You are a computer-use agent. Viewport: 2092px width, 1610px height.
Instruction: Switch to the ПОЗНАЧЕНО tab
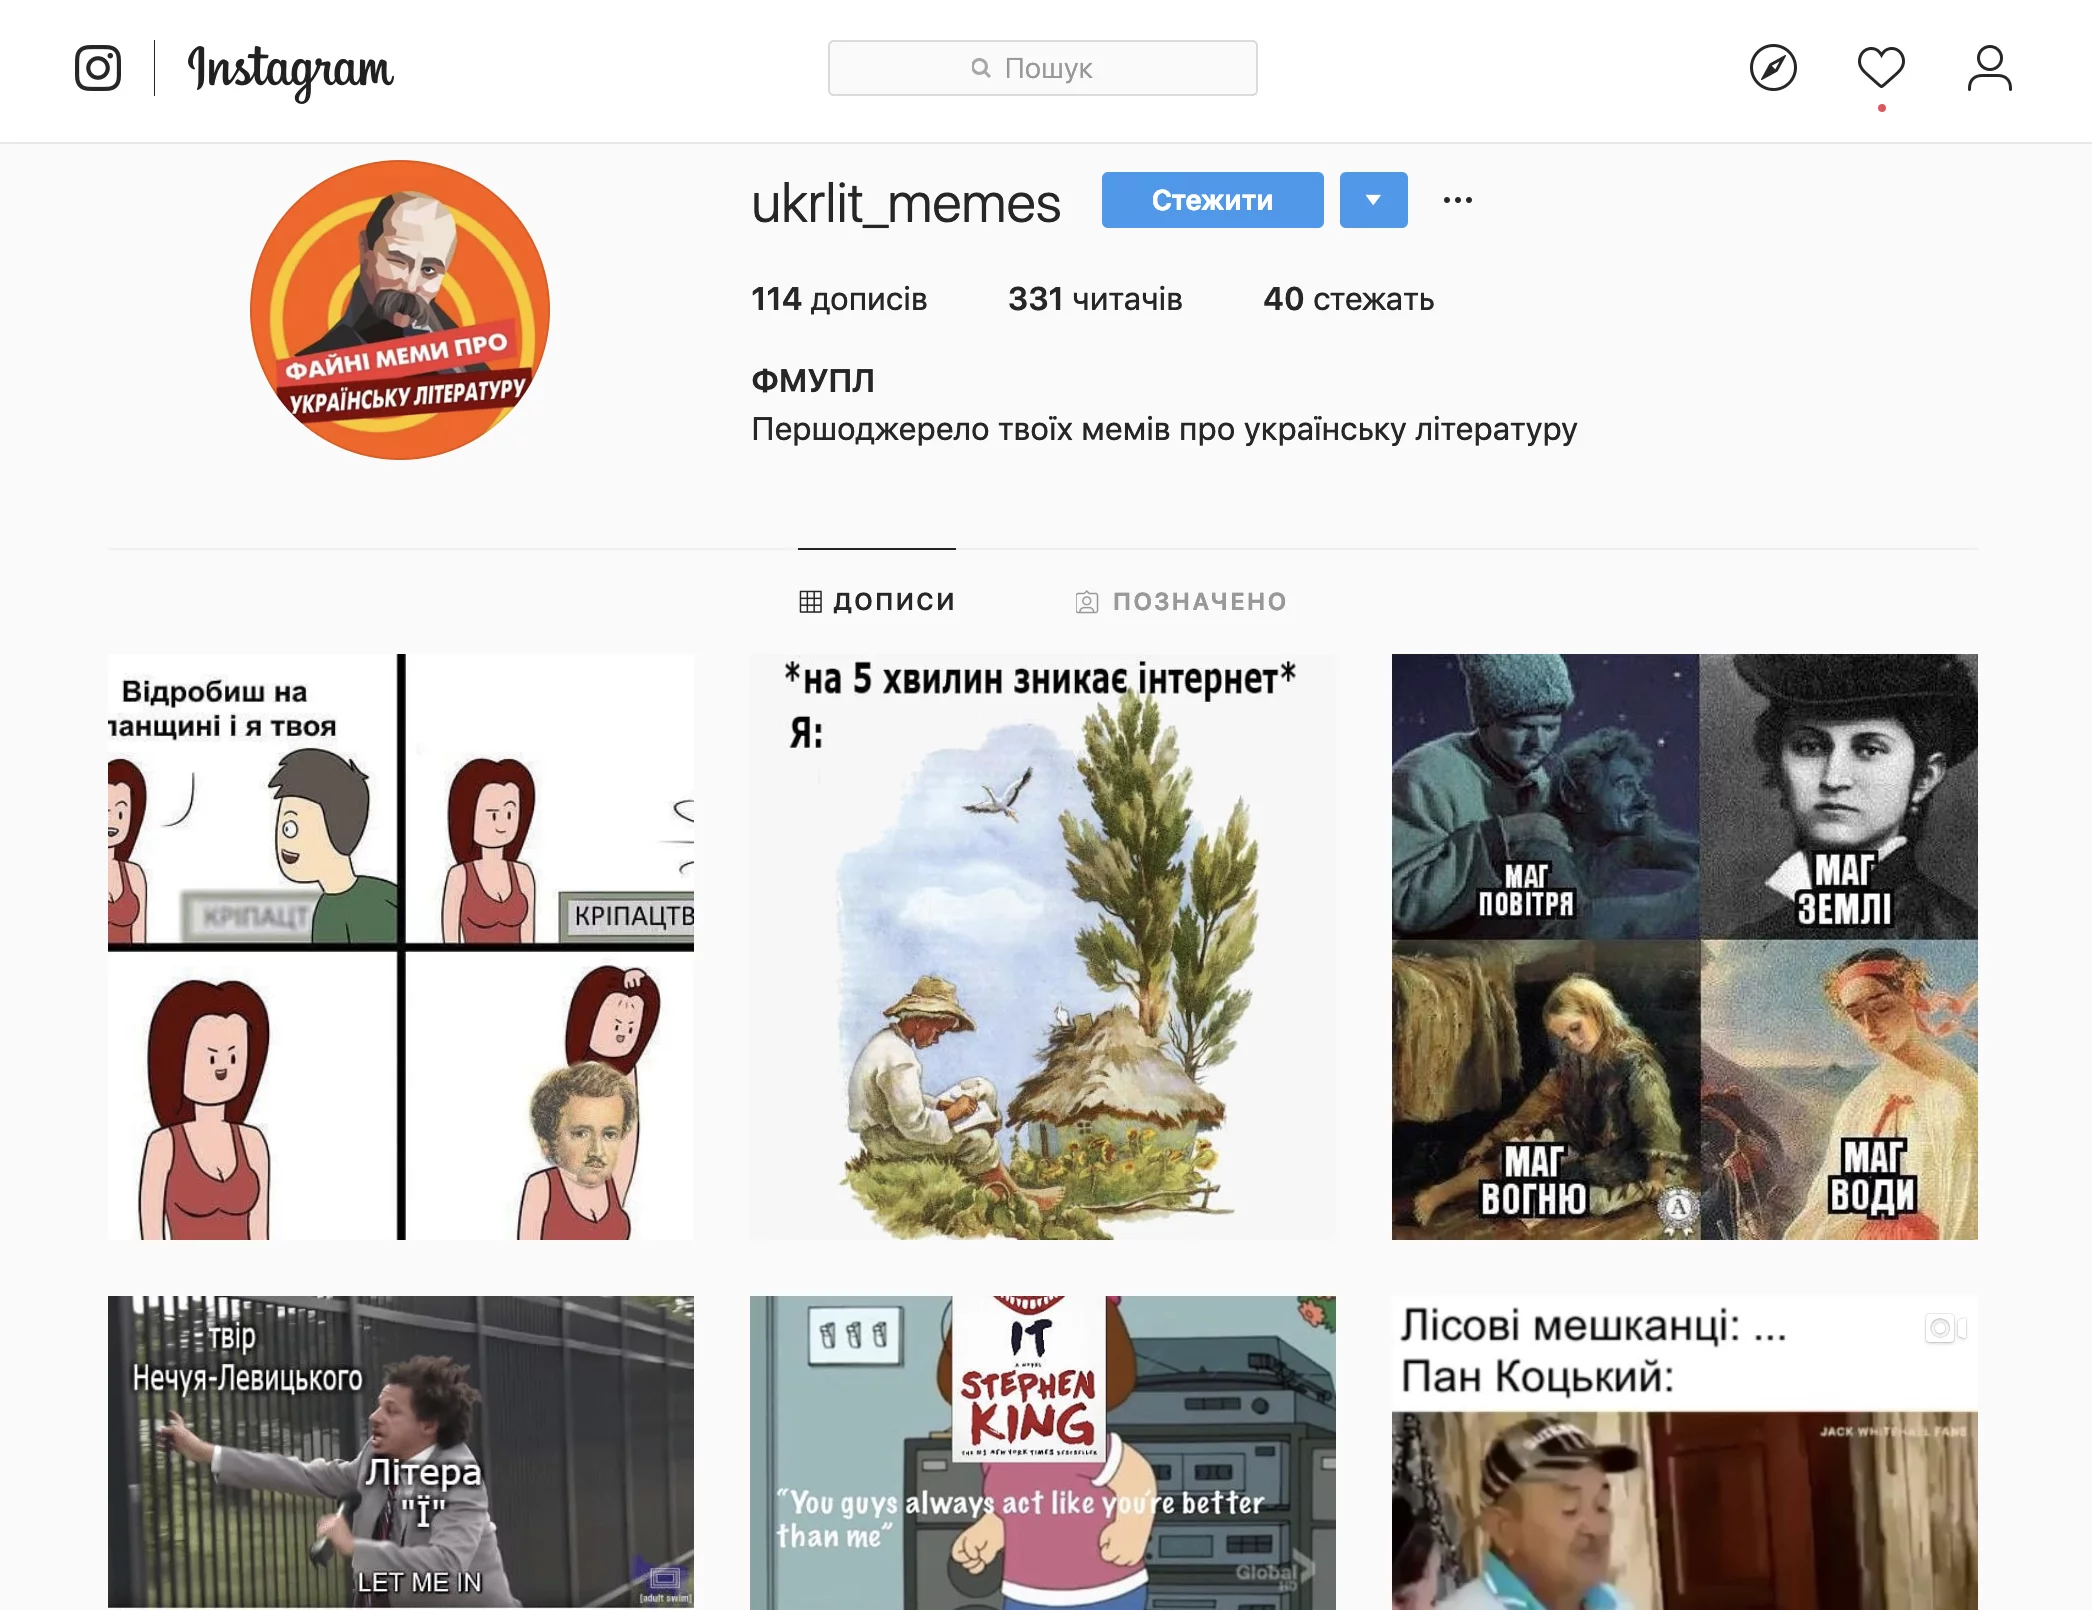point(1180,601)
